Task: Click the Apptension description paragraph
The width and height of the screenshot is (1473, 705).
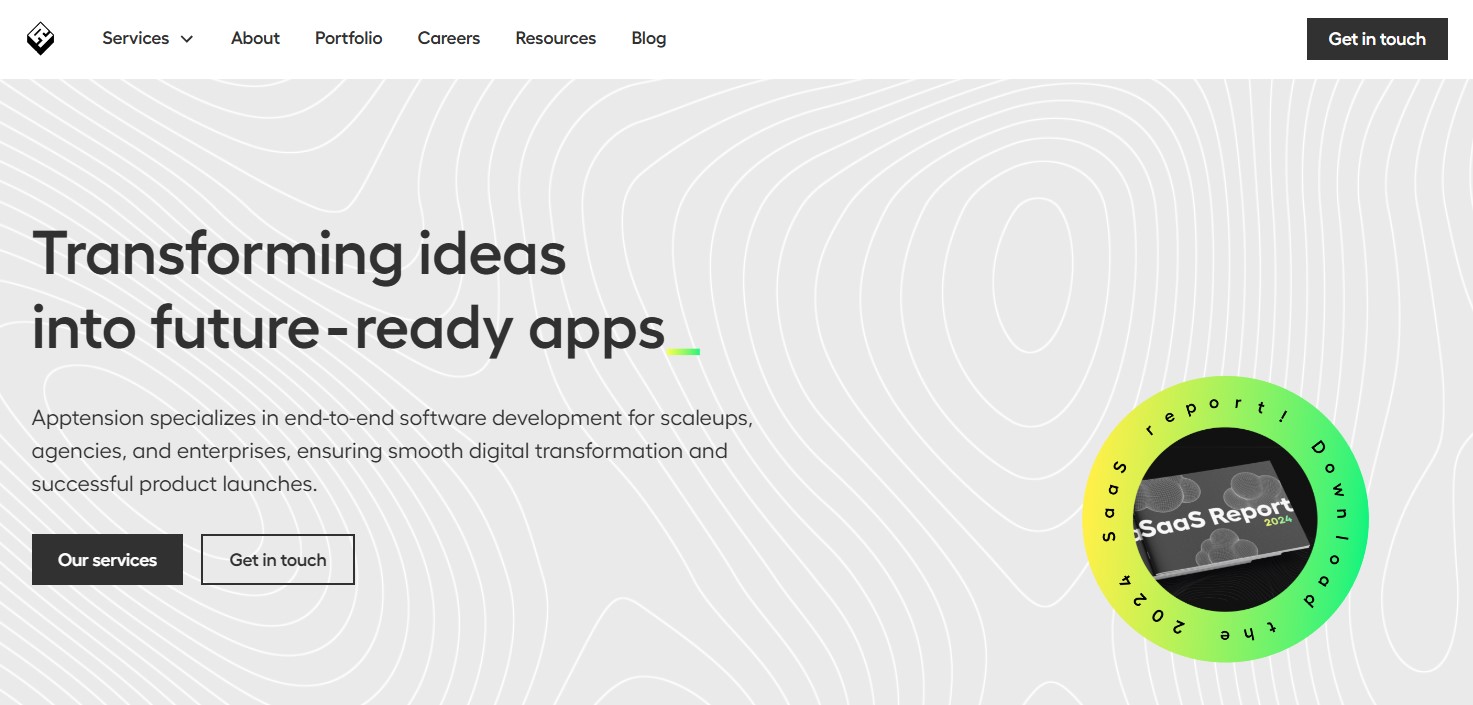Action: tap(391, 451)
